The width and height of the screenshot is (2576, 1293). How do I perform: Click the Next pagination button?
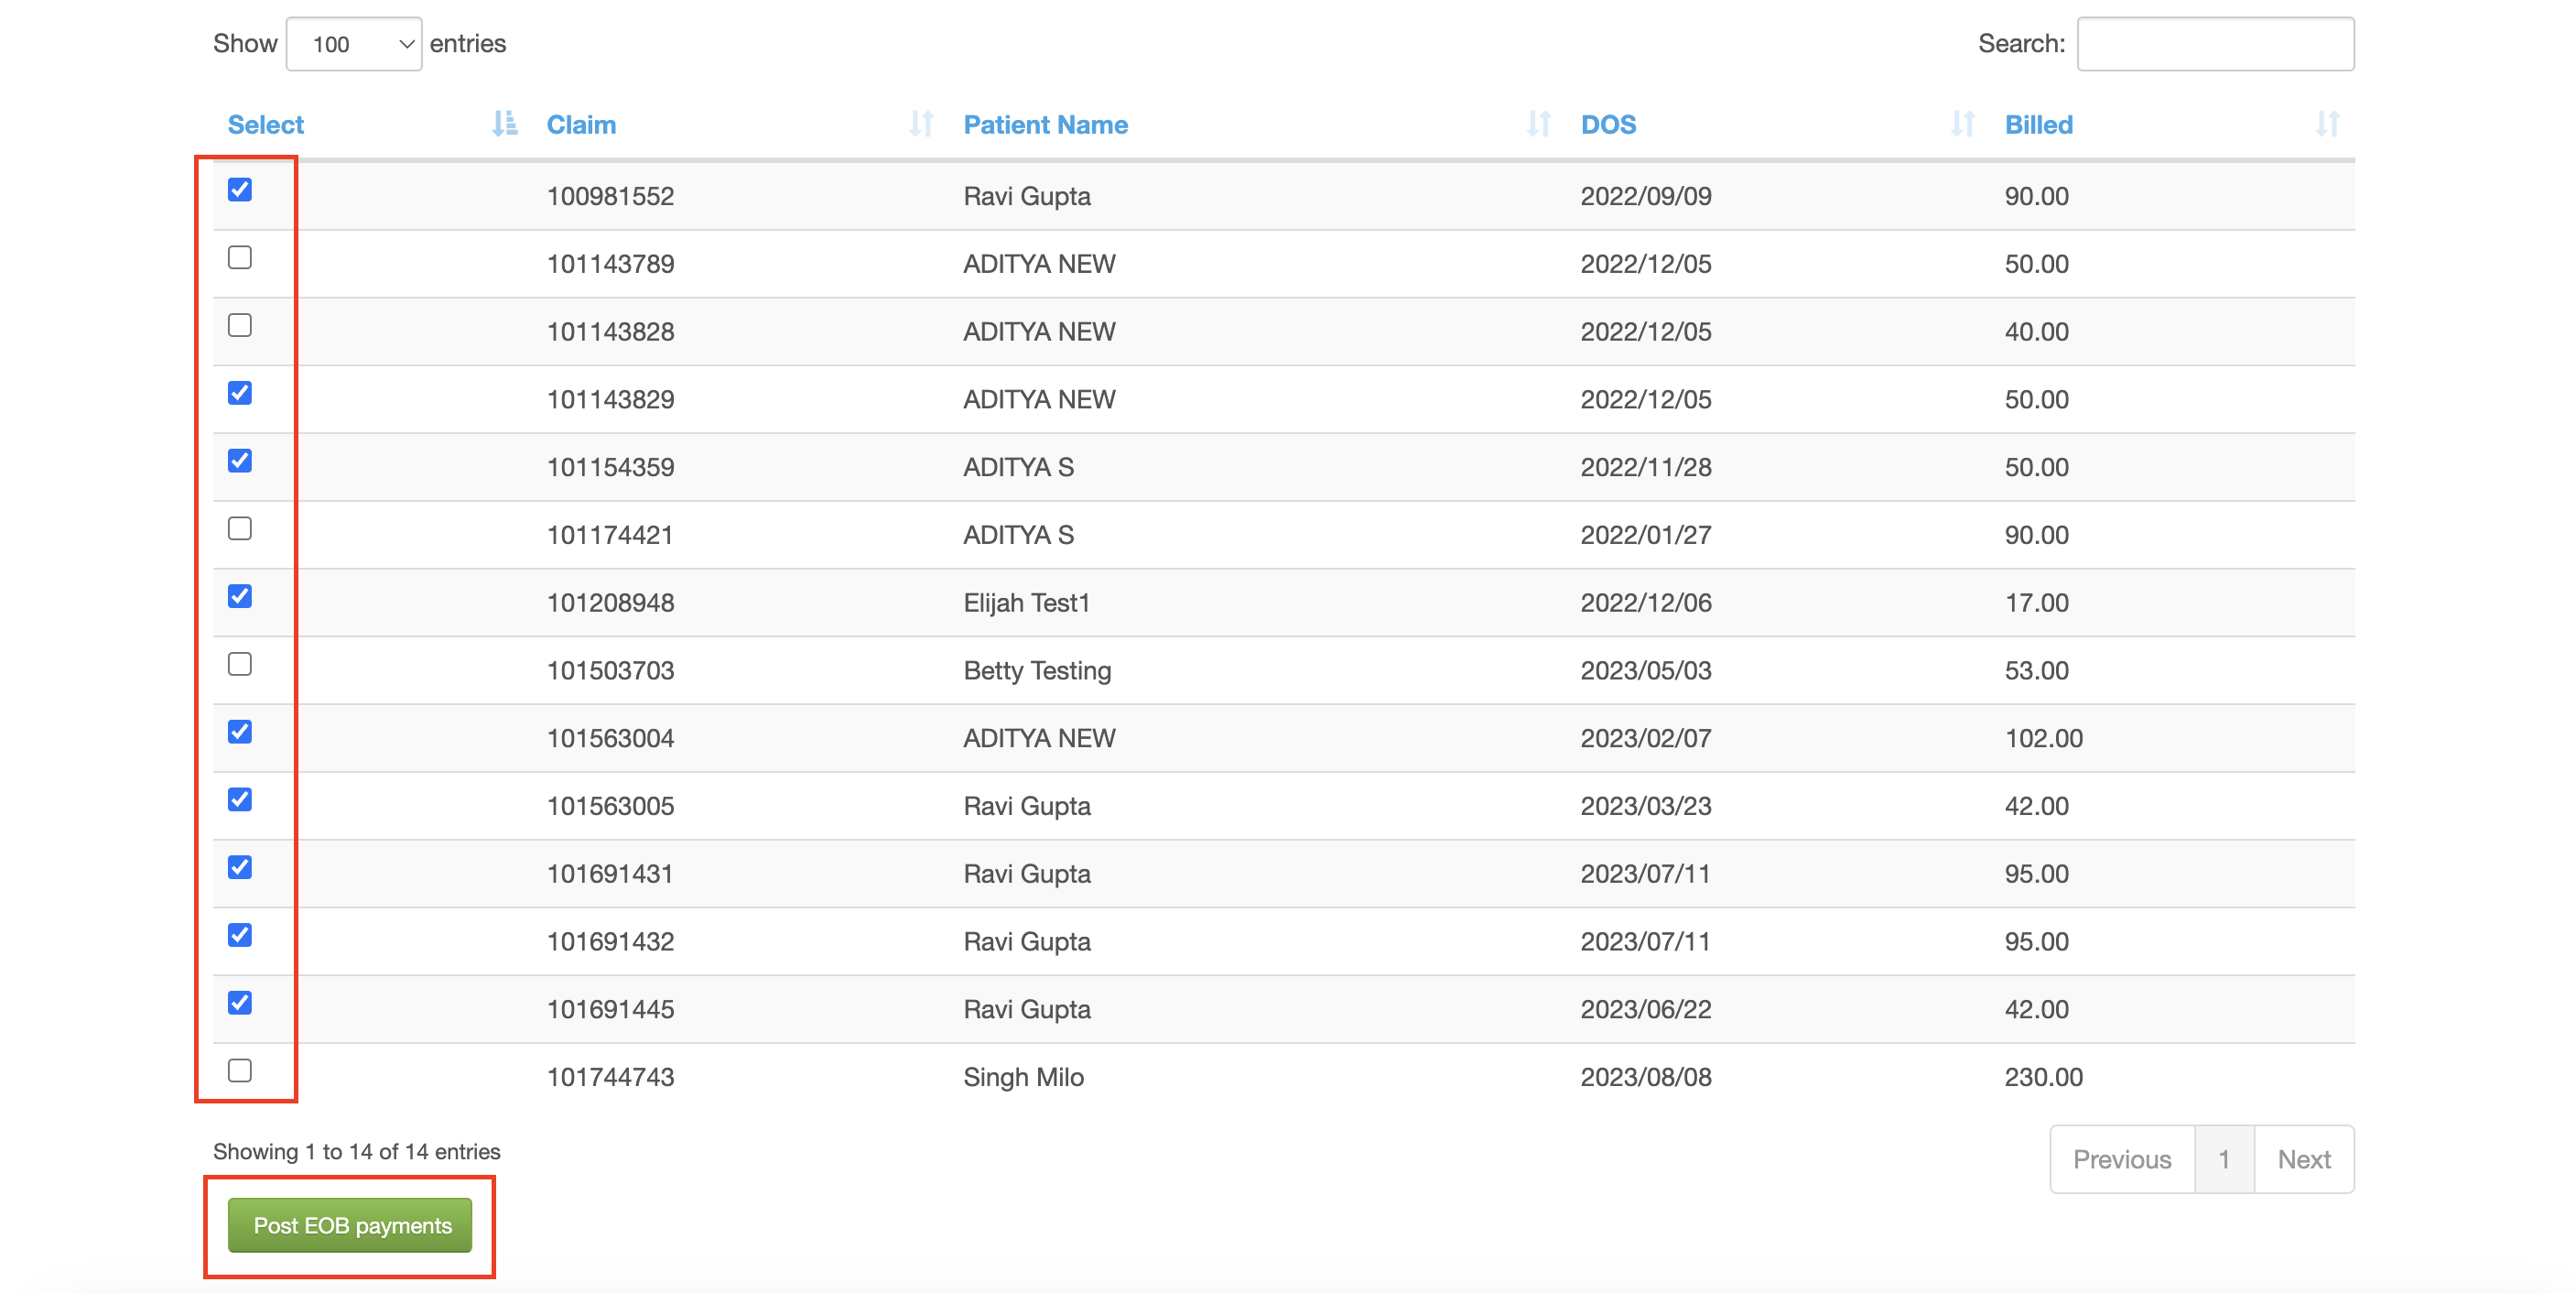(x=2304, y=1160)
